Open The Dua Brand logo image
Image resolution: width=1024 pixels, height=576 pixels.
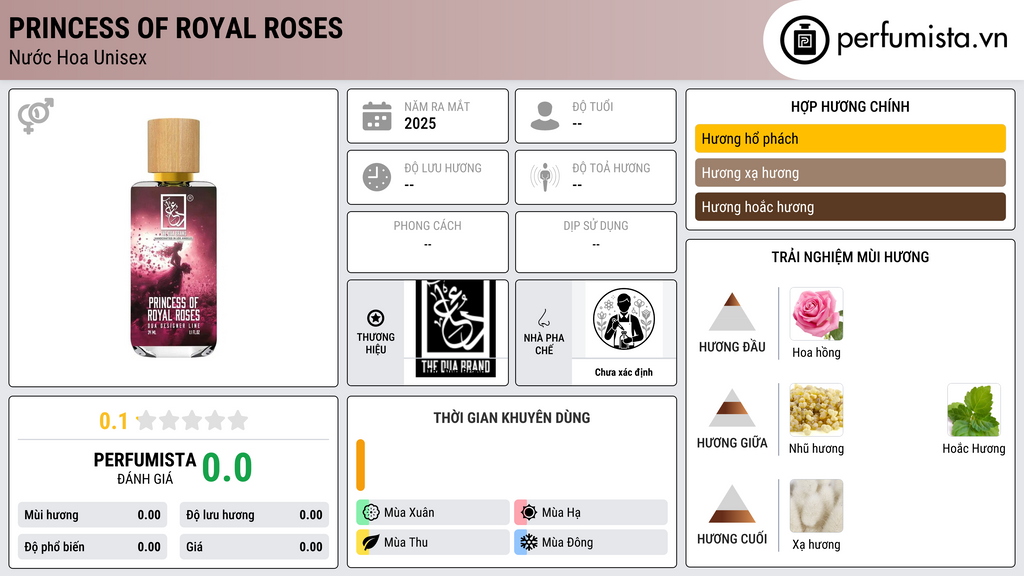click(x=456, y=329)
